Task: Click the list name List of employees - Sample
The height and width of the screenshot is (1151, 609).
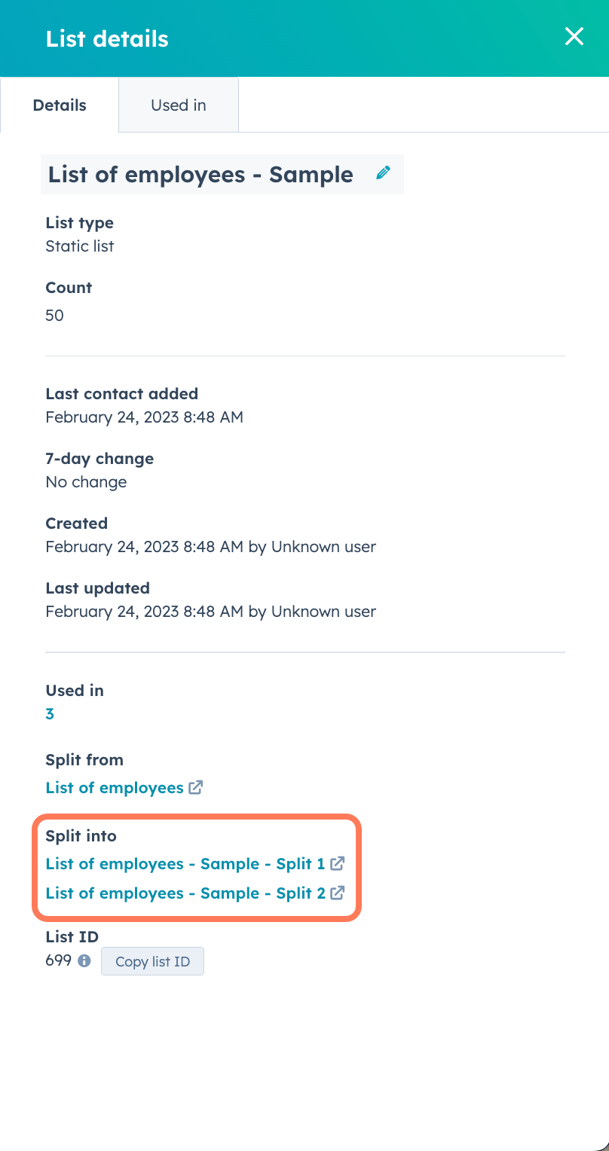Action: point(200,175)
